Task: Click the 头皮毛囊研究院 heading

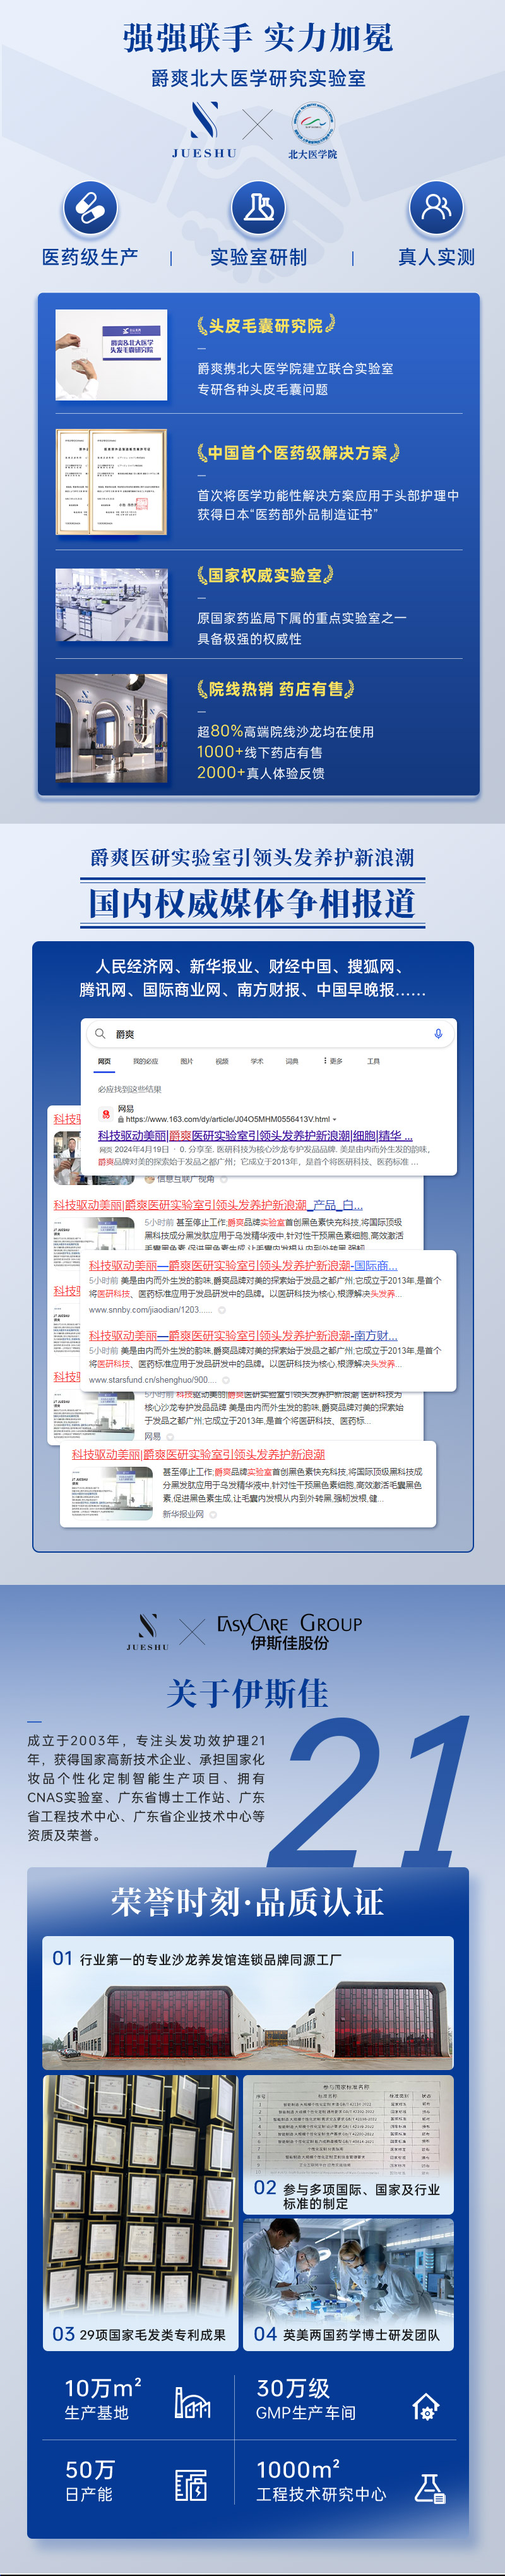Action: [265, 325]
